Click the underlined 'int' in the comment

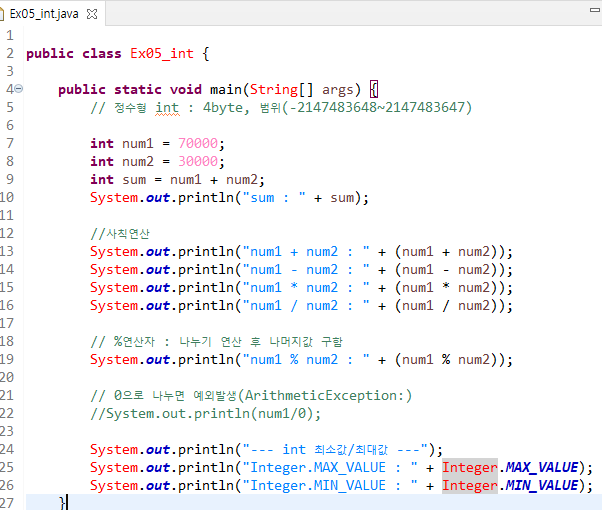pos(167,108)
